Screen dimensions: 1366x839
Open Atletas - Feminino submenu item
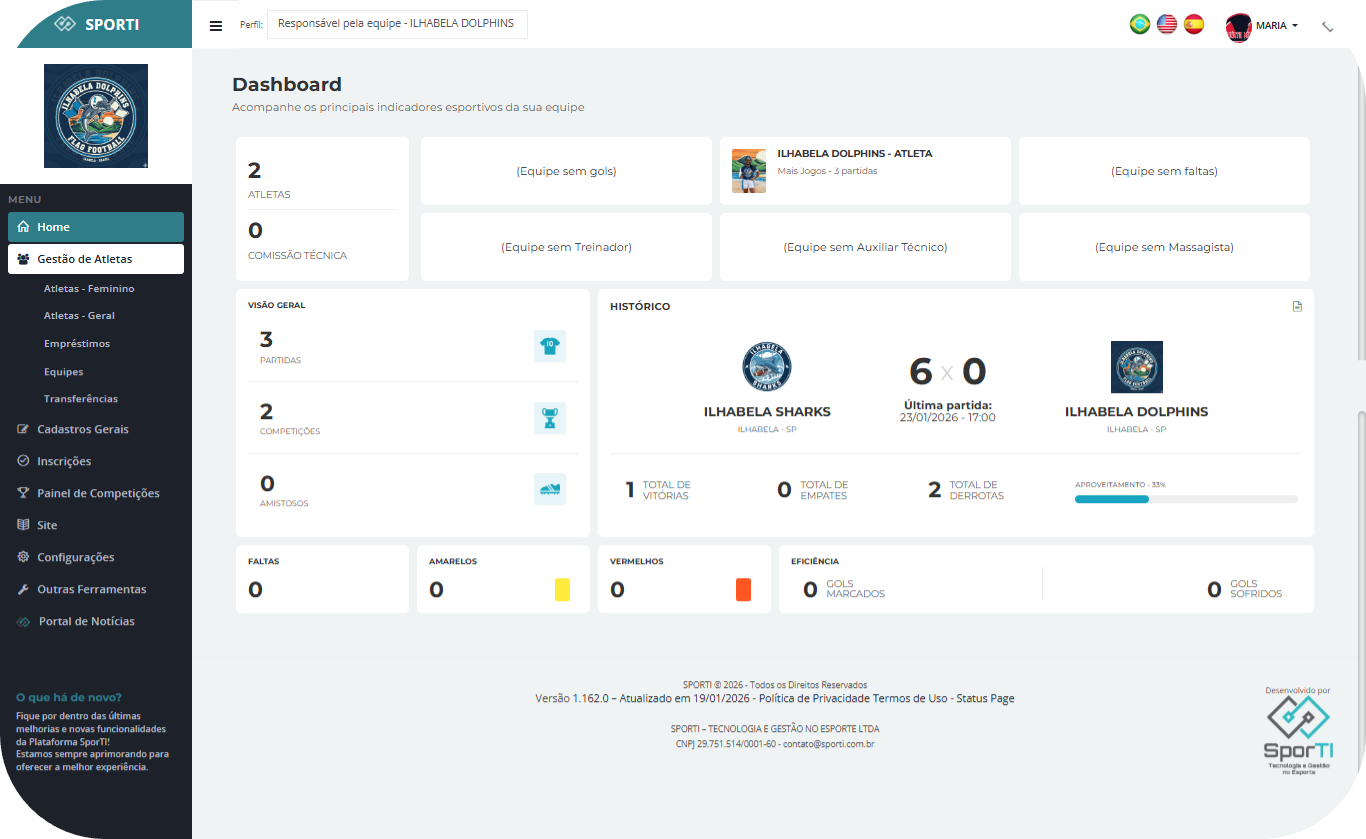[89, 289]
